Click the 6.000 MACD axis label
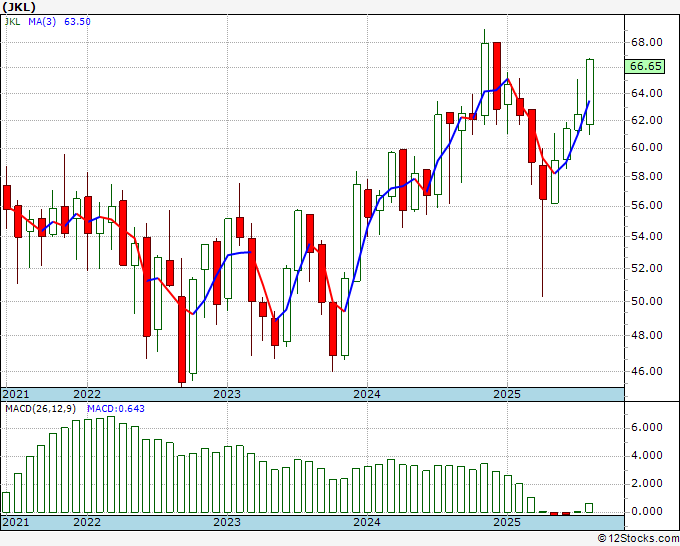The image size is (680, 546). click(647, 427)
